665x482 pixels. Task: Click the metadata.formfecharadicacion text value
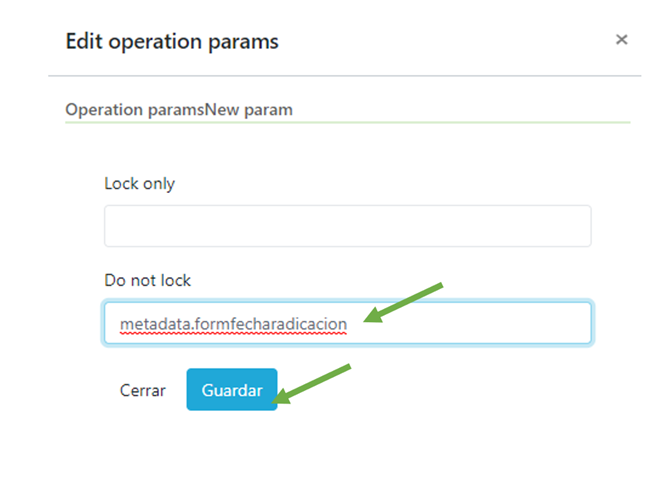coord(233,324)
